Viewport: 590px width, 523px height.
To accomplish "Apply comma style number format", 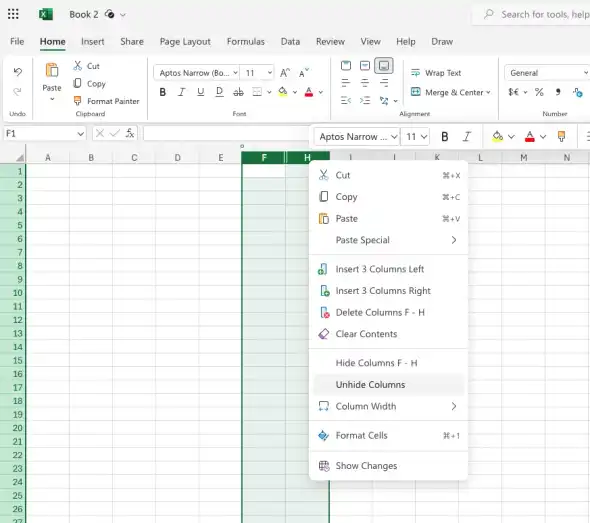I will [x=558, y=92].
